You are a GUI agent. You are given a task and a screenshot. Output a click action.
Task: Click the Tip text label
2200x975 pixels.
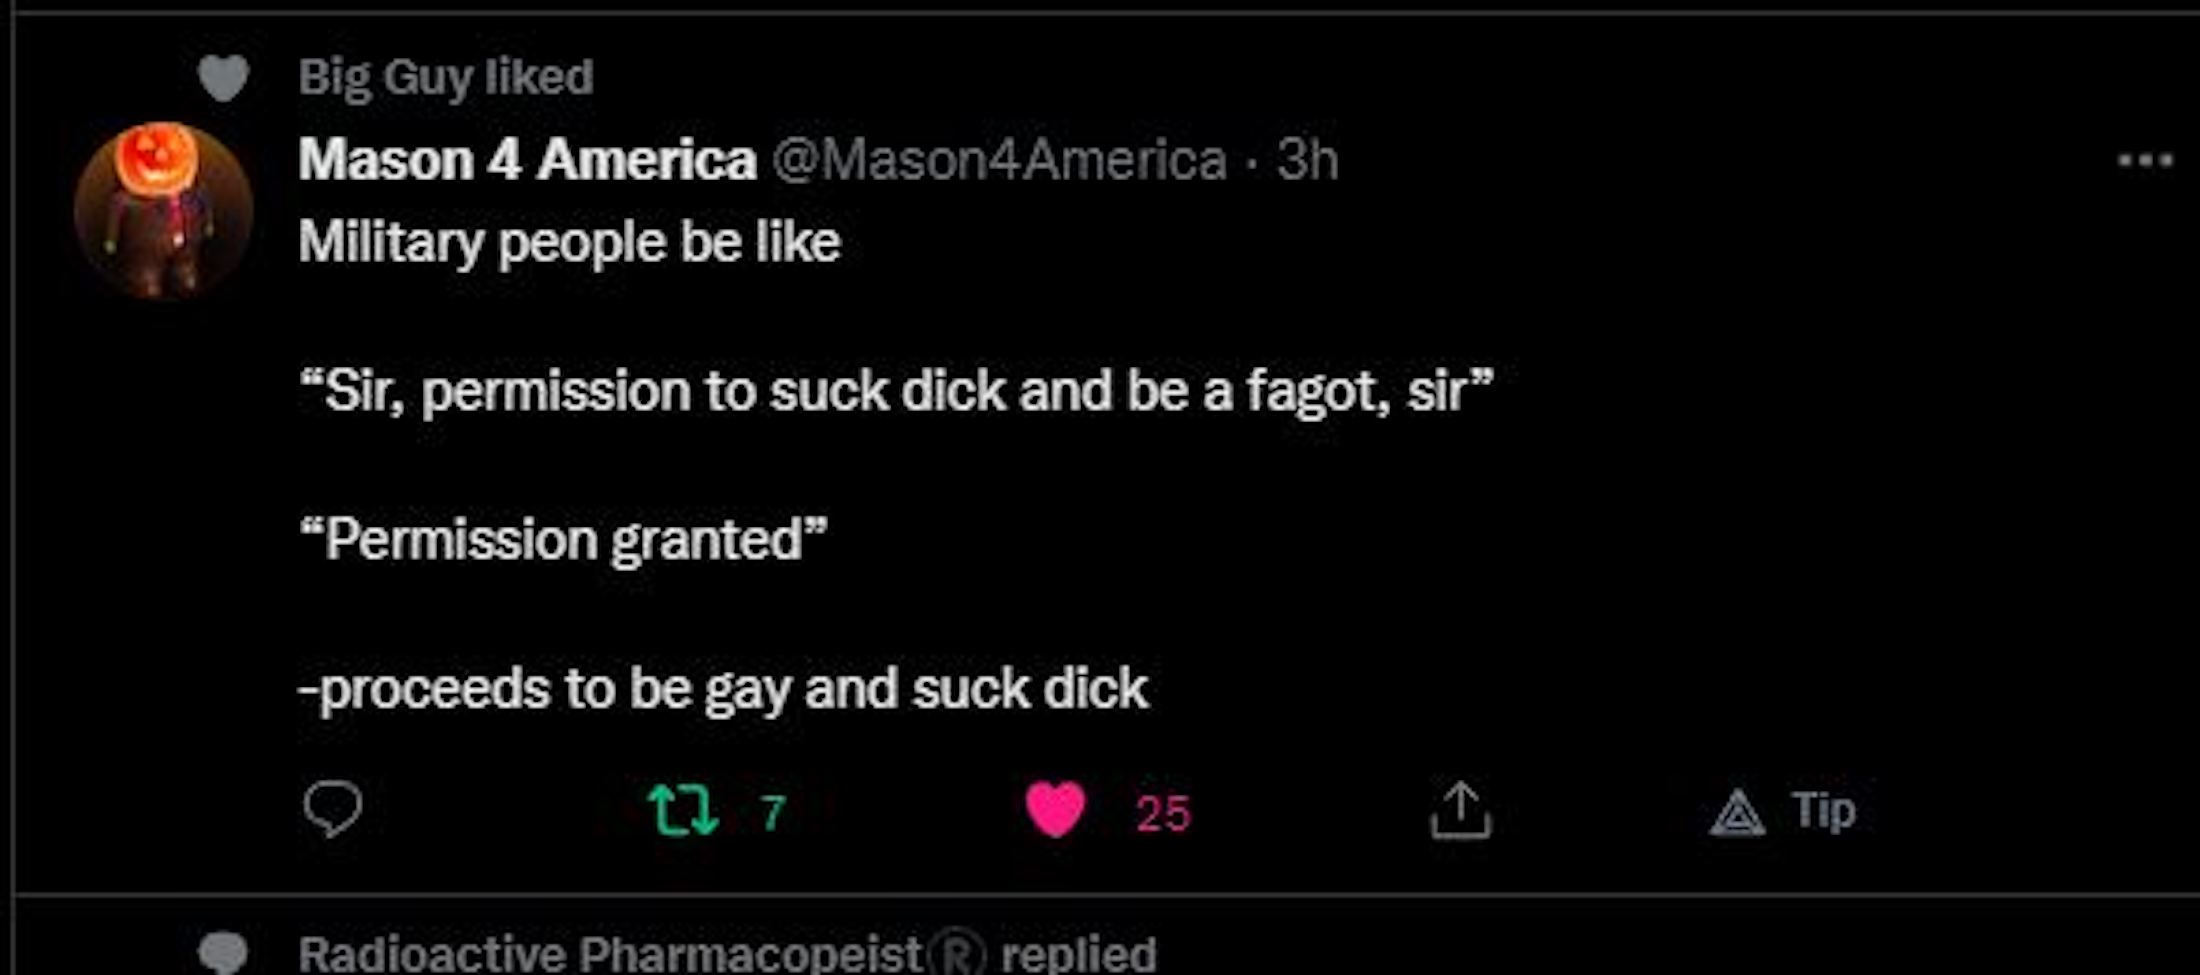pyautogui.click(x=1824, y=810)
